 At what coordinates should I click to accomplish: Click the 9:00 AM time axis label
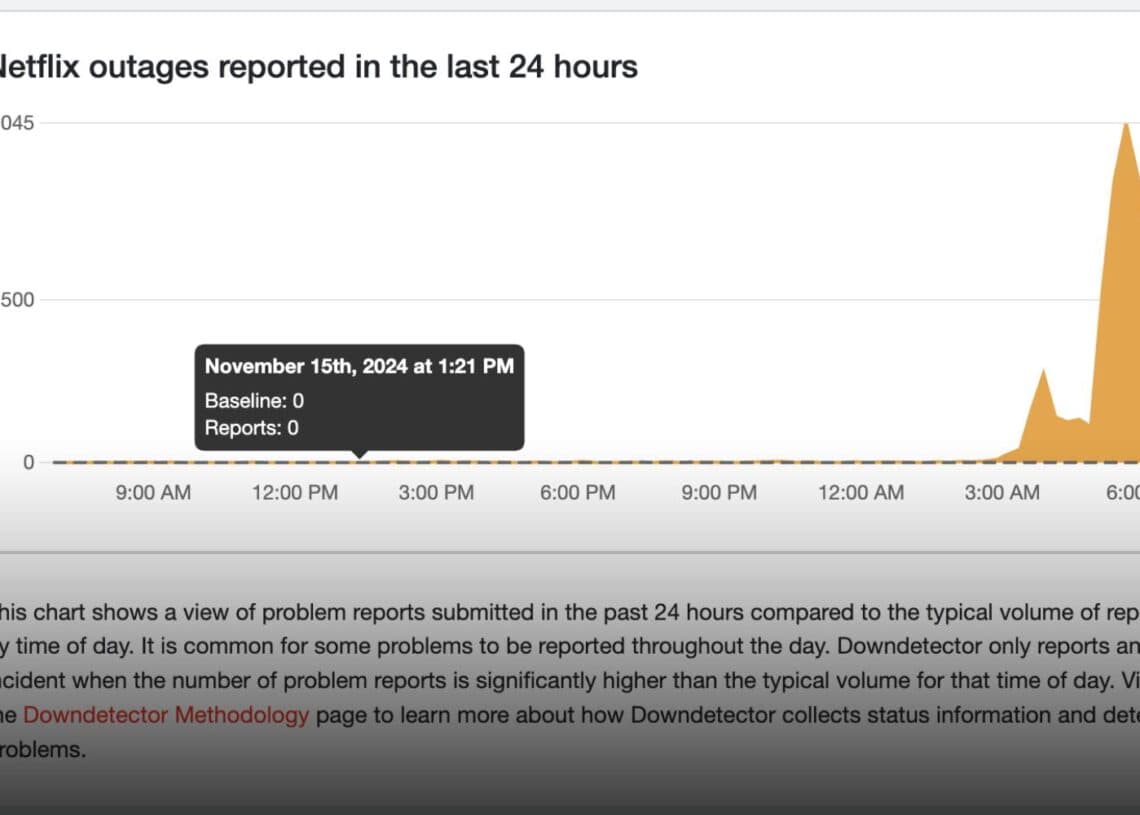(x=154, y=493)
